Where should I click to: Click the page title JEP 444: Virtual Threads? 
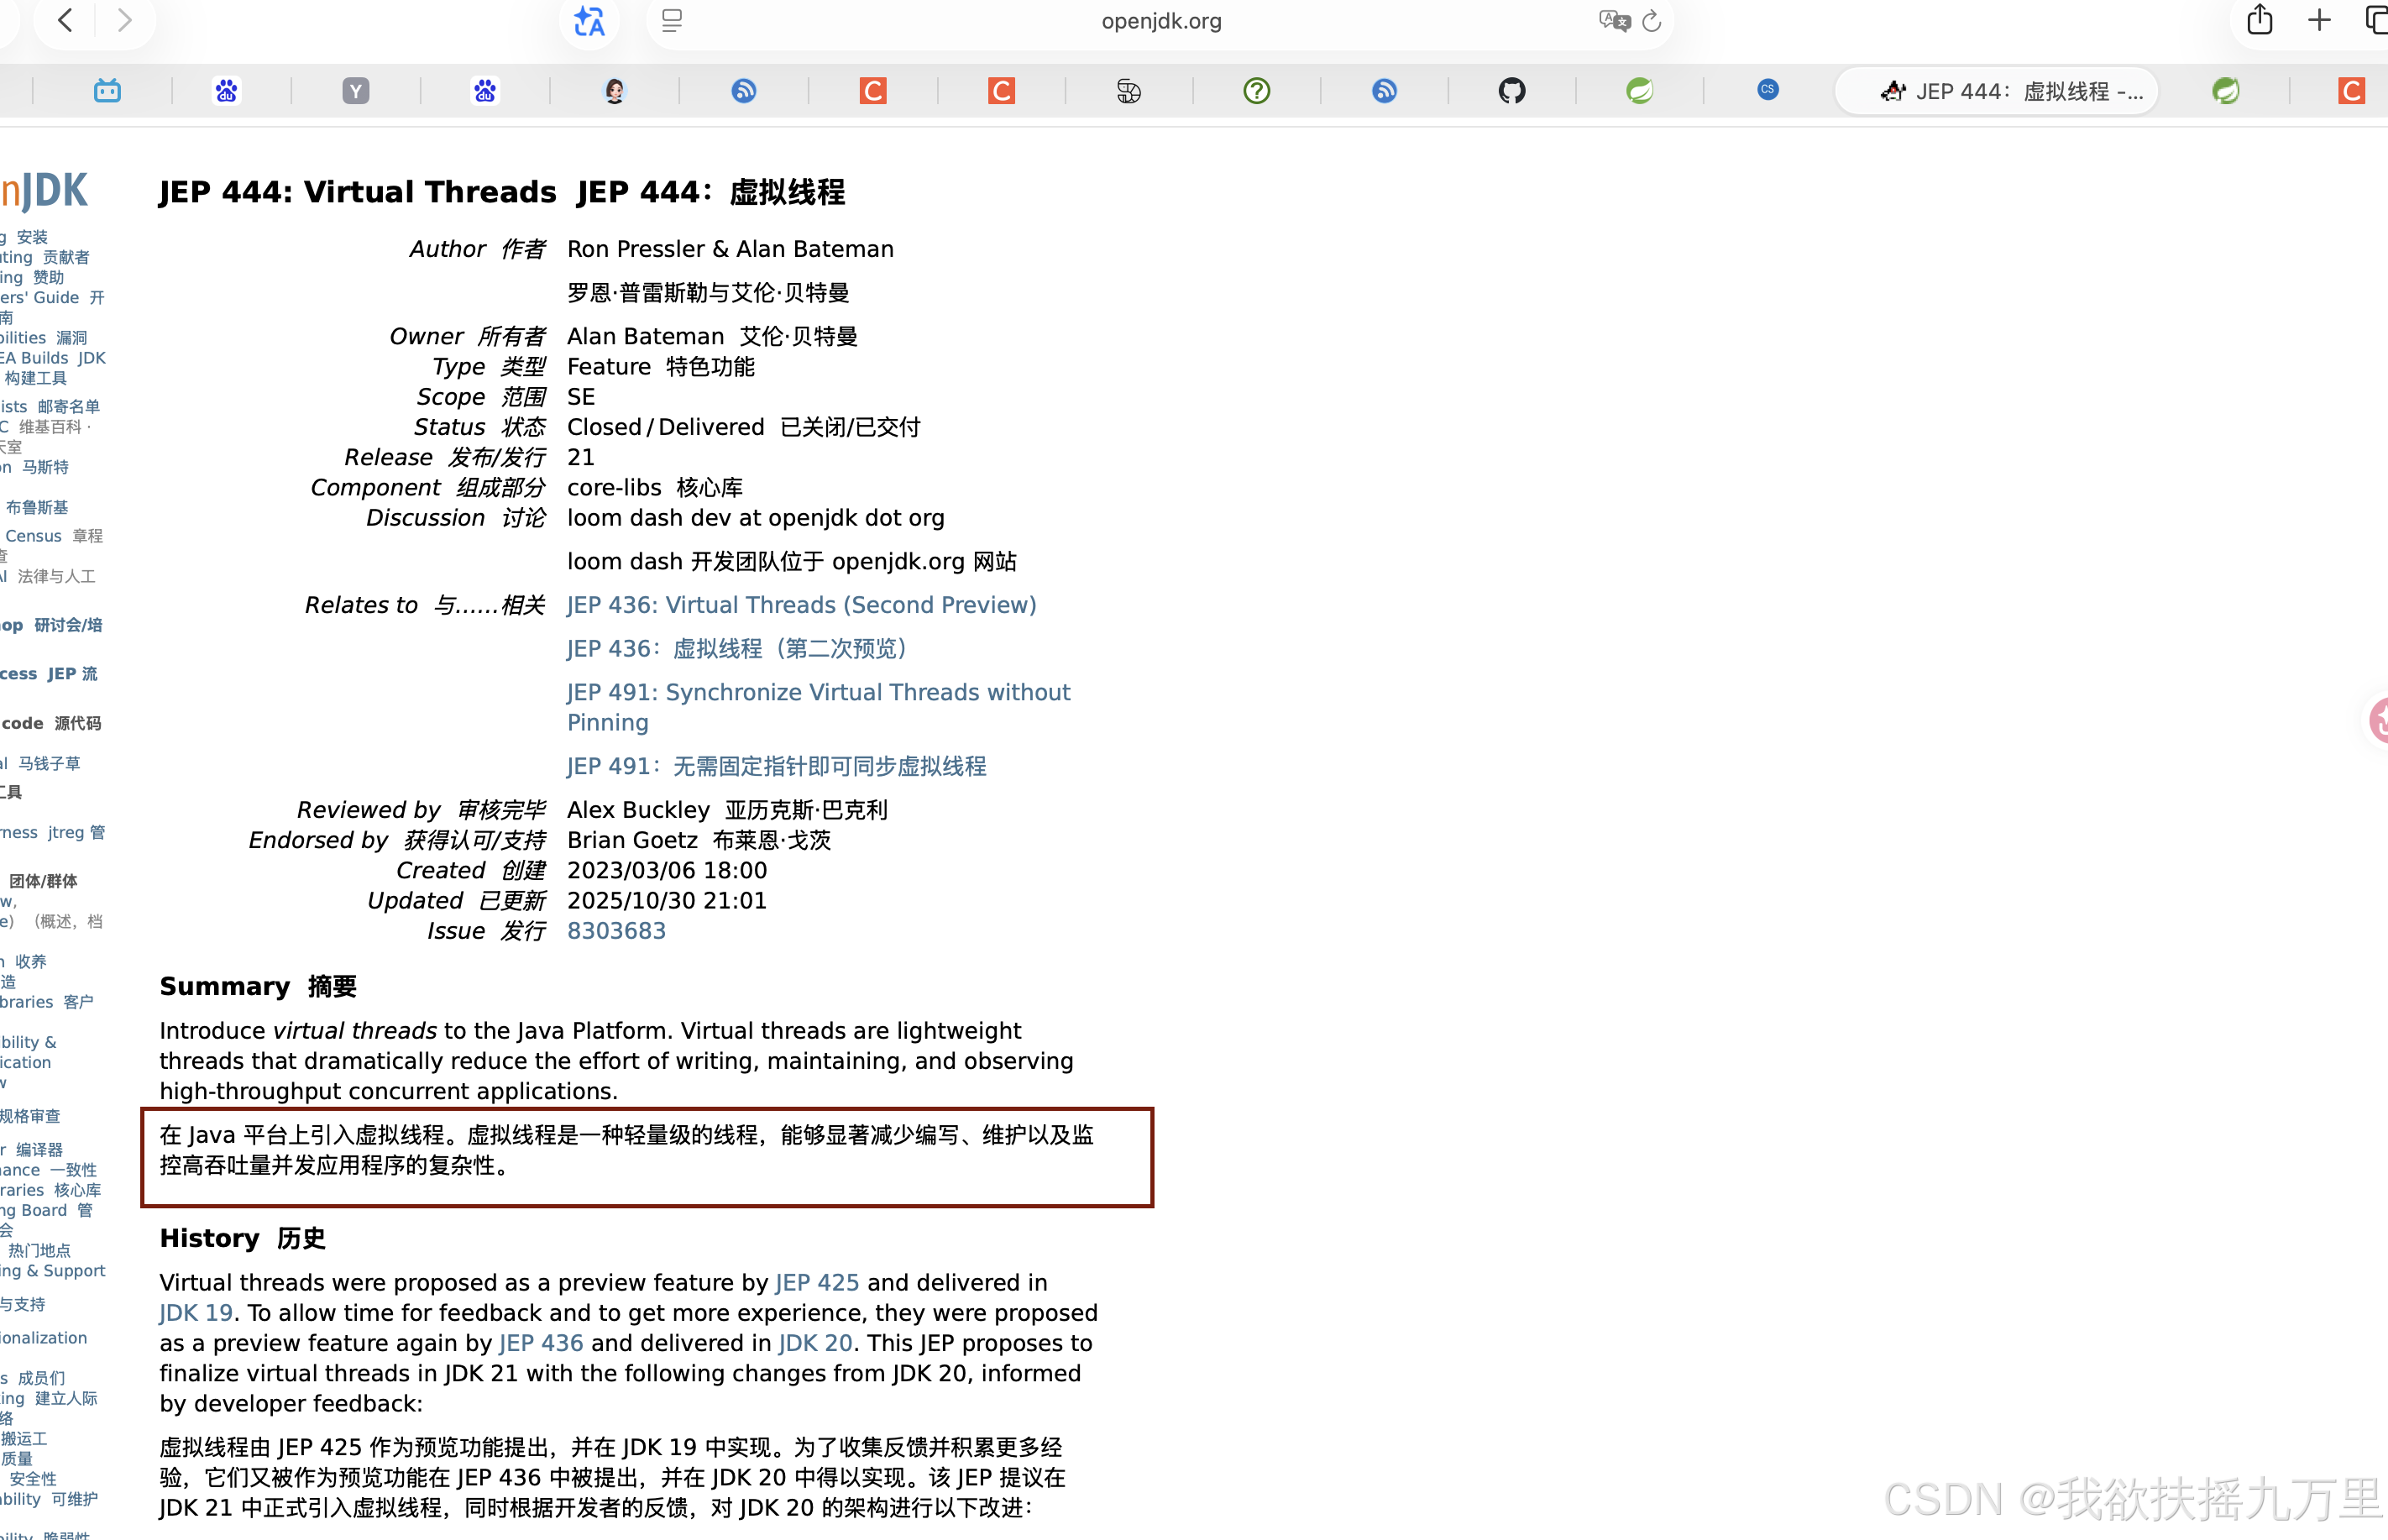coord(357,191)
